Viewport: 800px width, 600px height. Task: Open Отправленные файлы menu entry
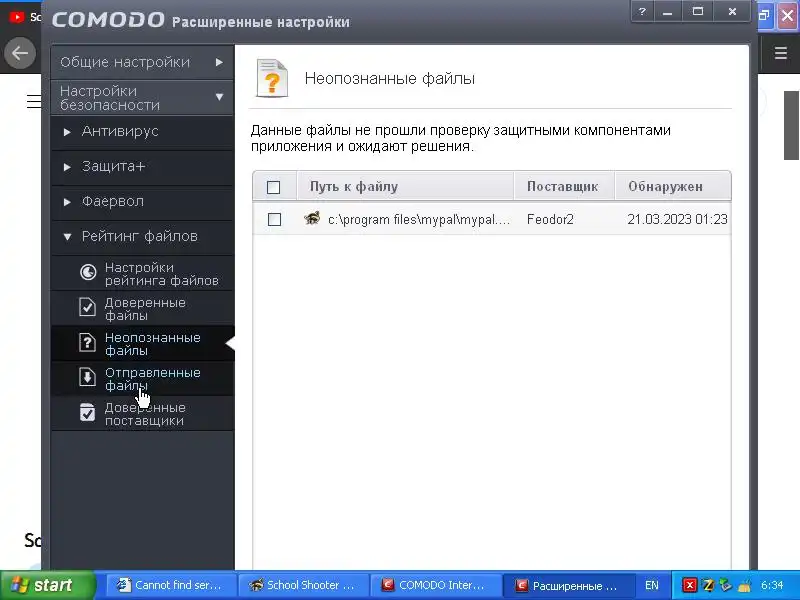pyautogui.click(x=142, y=379)
